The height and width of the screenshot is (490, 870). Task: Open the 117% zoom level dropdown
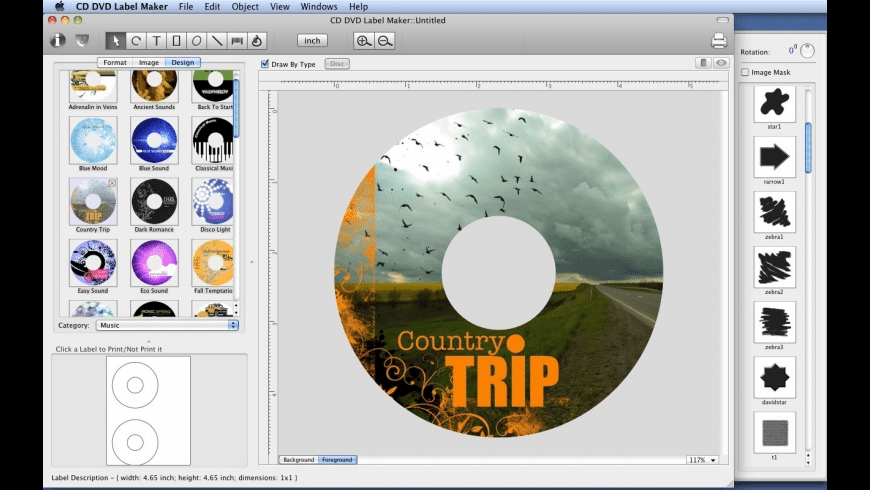click(x=702, y=460)
